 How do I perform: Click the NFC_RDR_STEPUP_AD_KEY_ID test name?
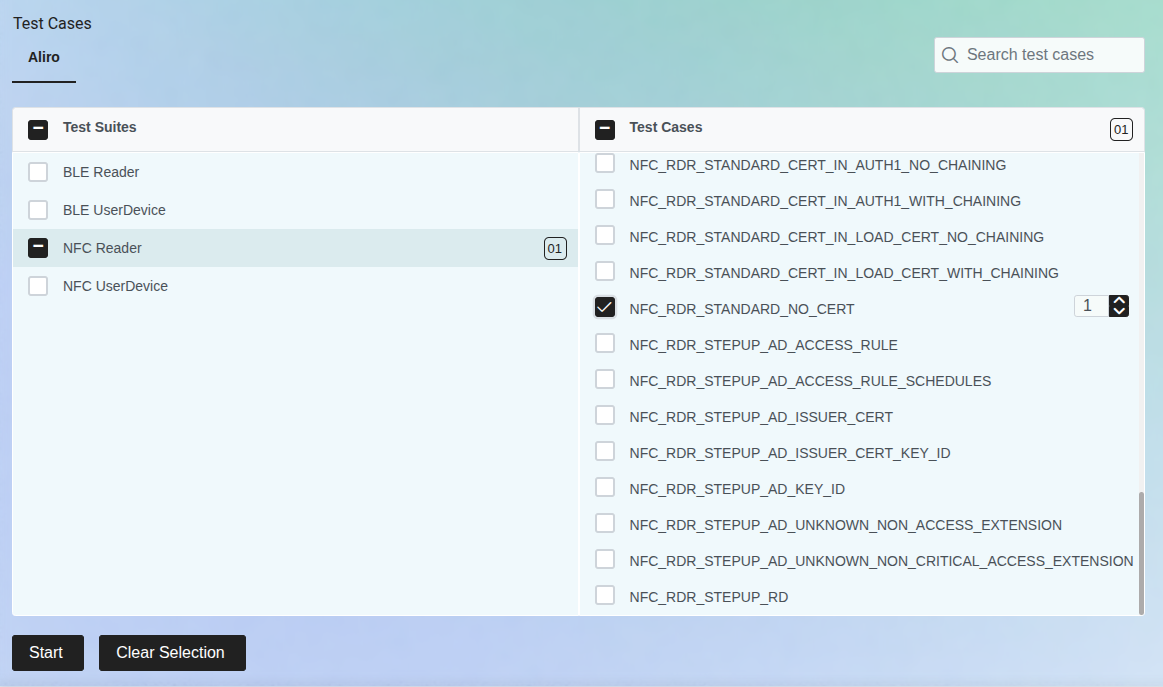pyautogui.click(x=737, y=489)
